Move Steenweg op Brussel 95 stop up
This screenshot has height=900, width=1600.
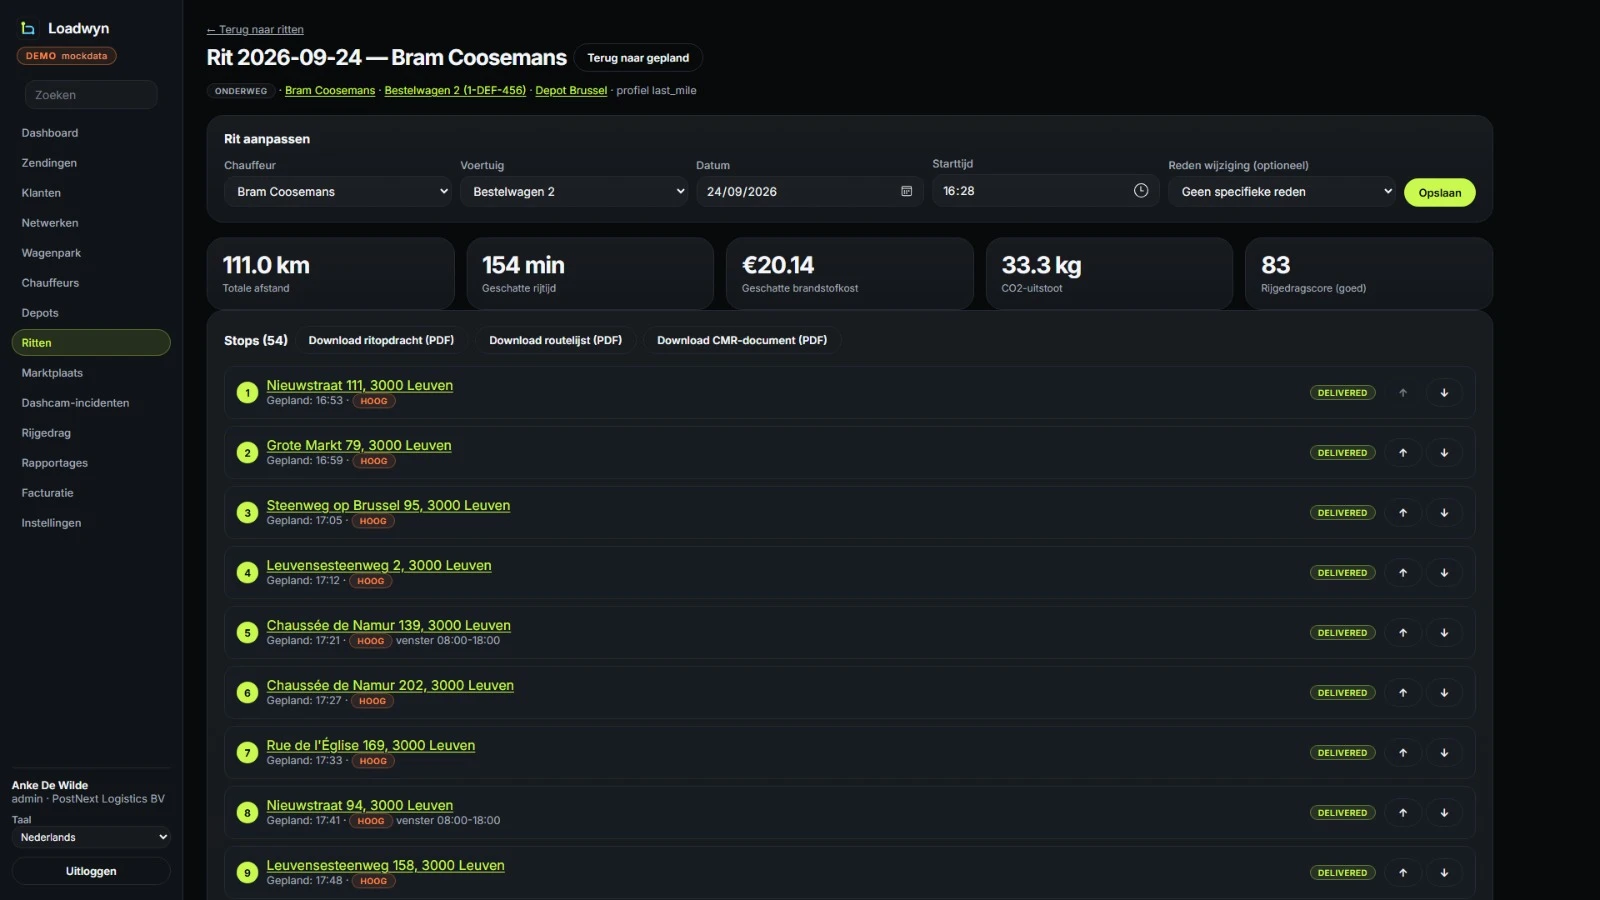1403,513
